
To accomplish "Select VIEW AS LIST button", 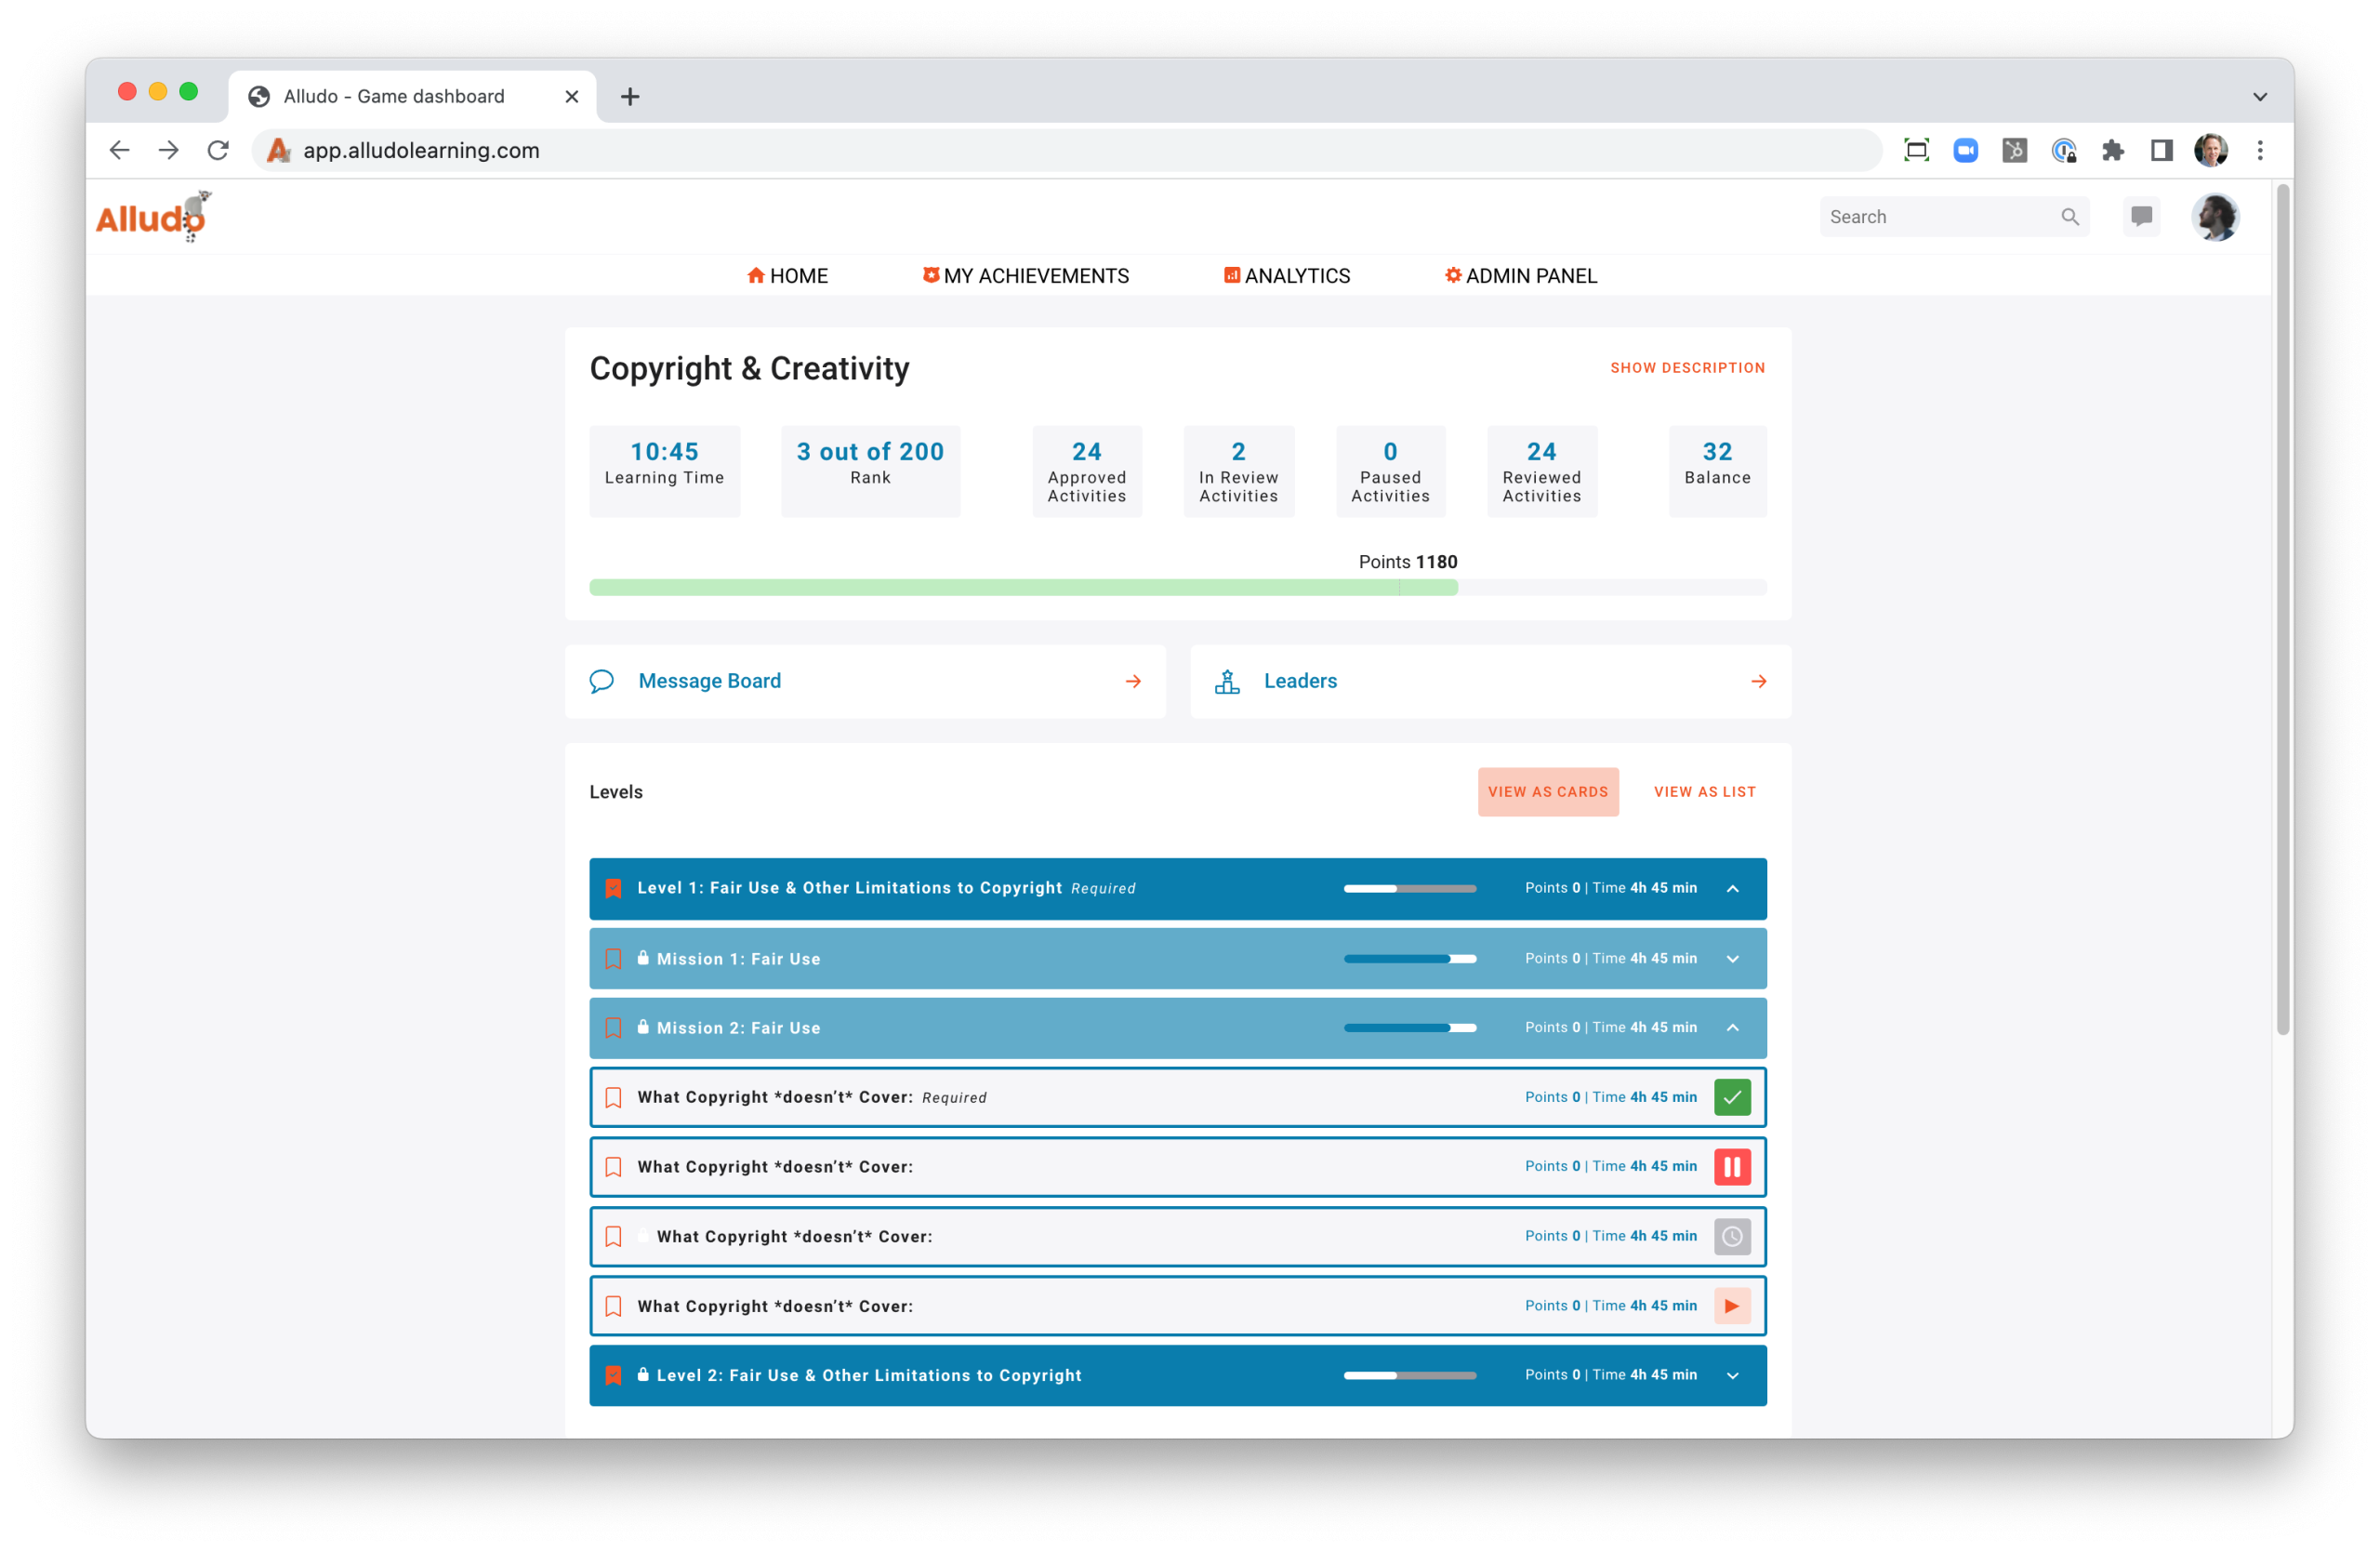I will coord(1704,792).
